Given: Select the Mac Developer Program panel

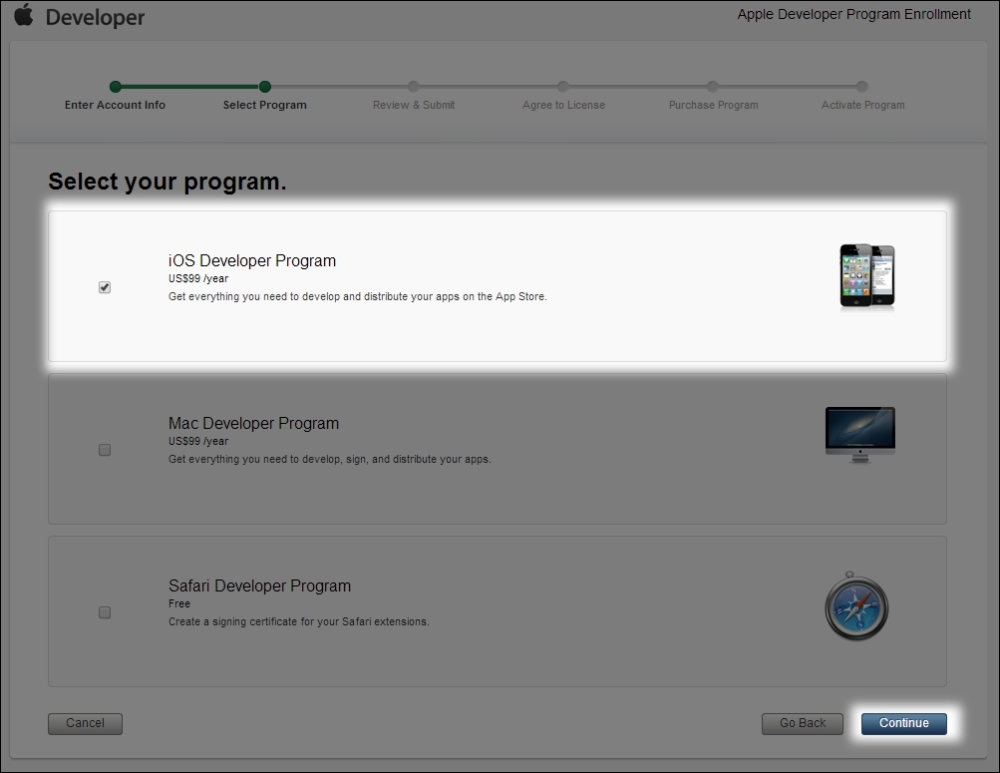Looking at the screenshot, I should (x=497, y=450).
